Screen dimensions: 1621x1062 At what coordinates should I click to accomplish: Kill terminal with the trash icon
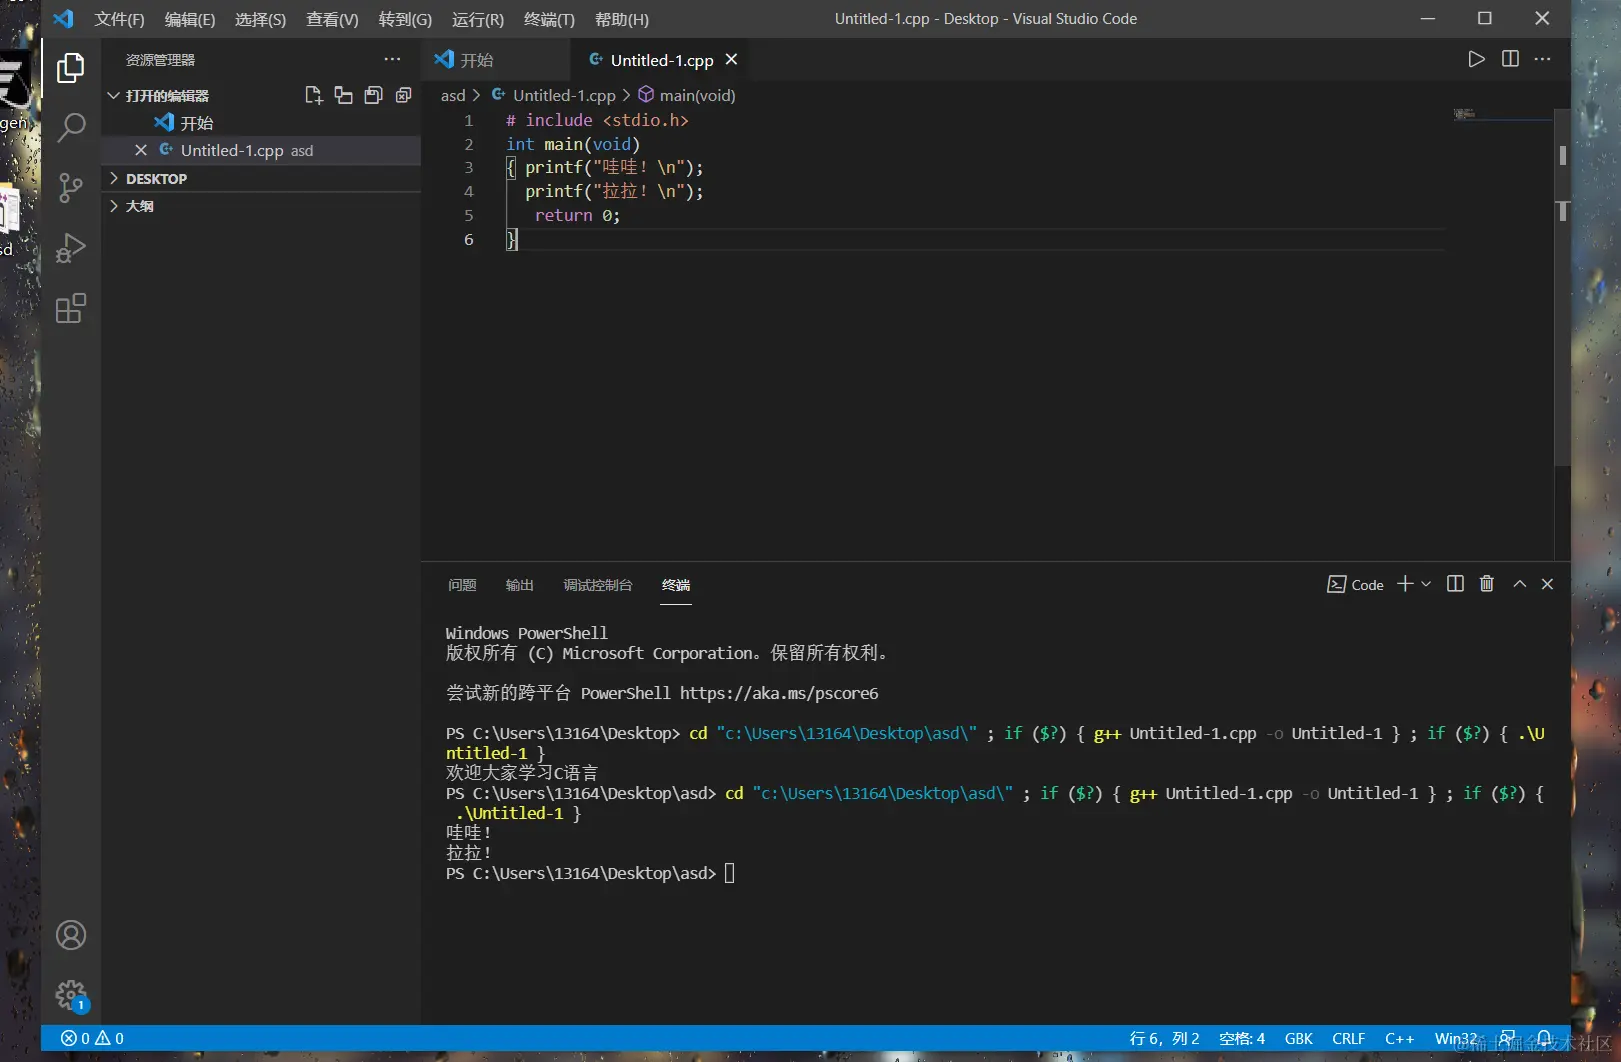pyautogui.click(x=1487, y=584)
